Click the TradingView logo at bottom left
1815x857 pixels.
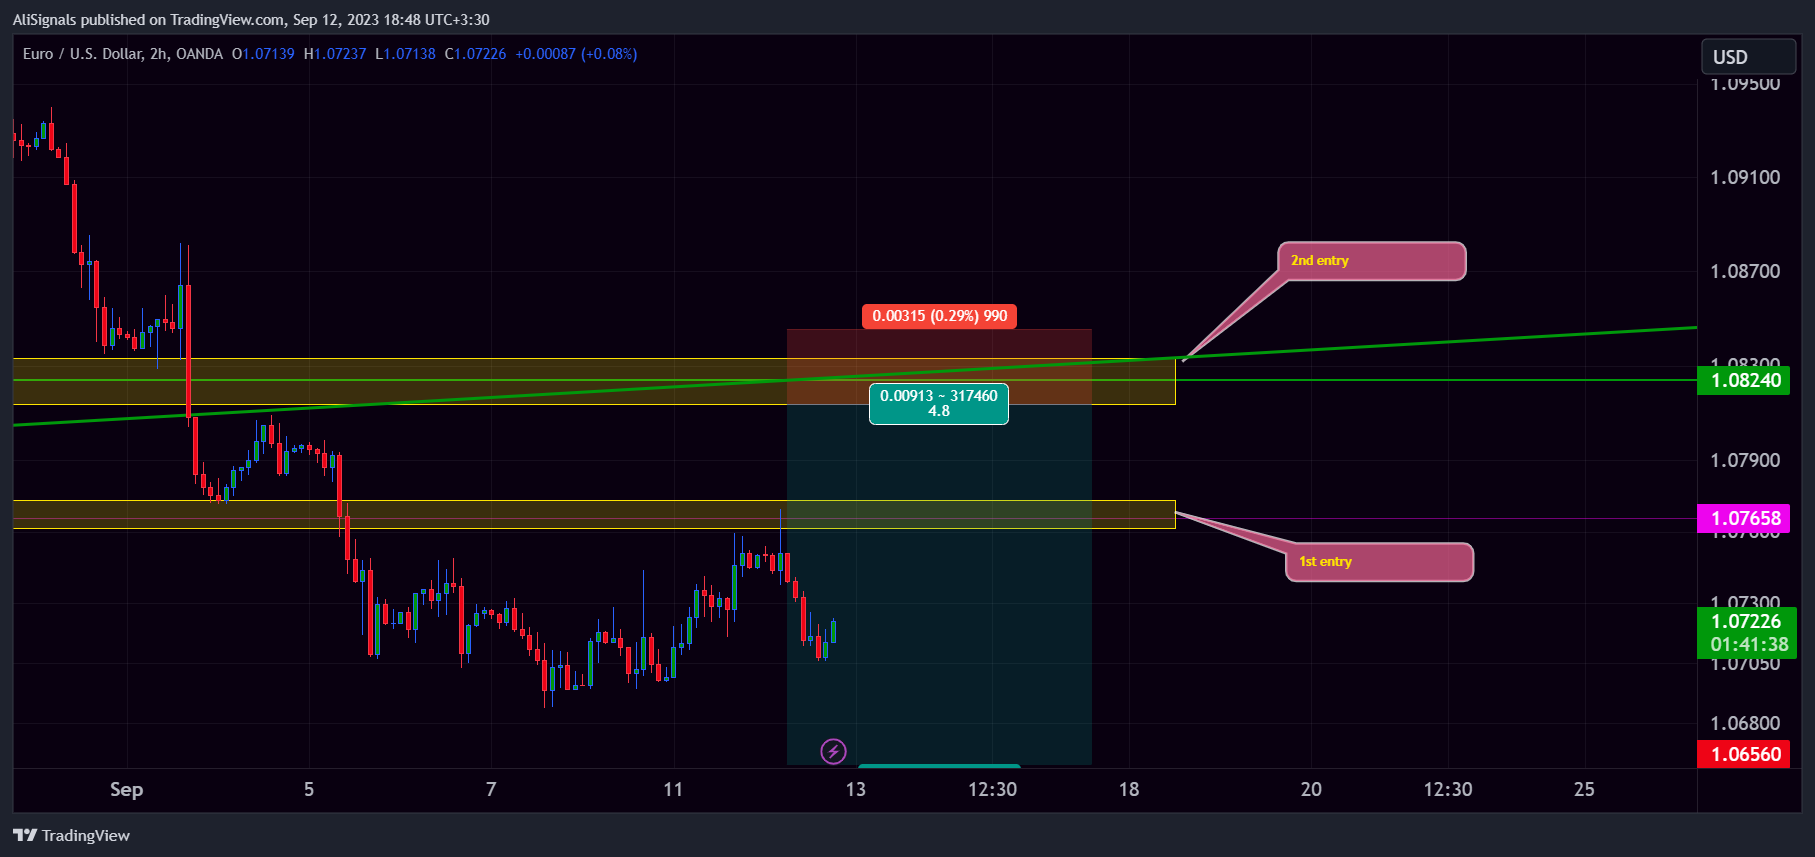[72, 835]
